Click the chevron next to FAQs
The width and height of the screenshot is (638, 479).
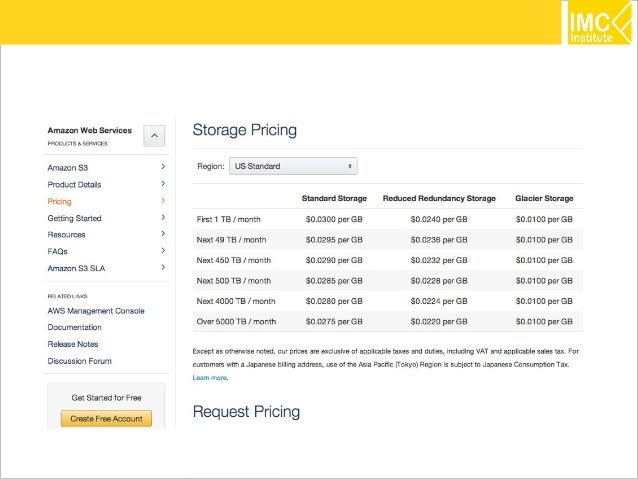tap(163, 250)
